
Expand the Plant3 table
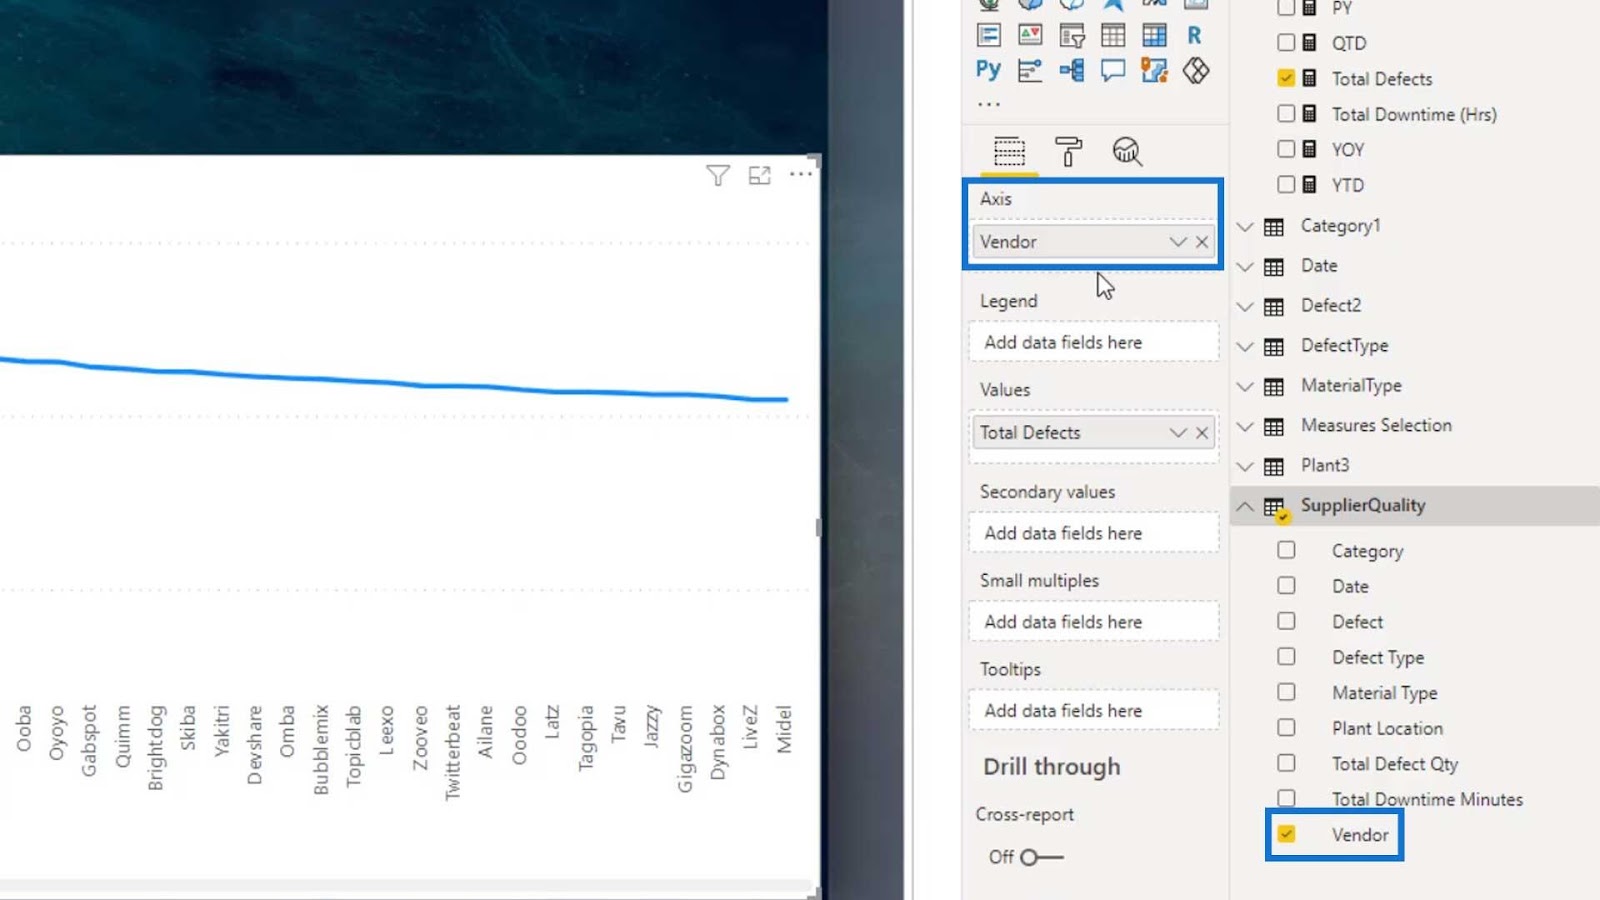coord(1245,467)
